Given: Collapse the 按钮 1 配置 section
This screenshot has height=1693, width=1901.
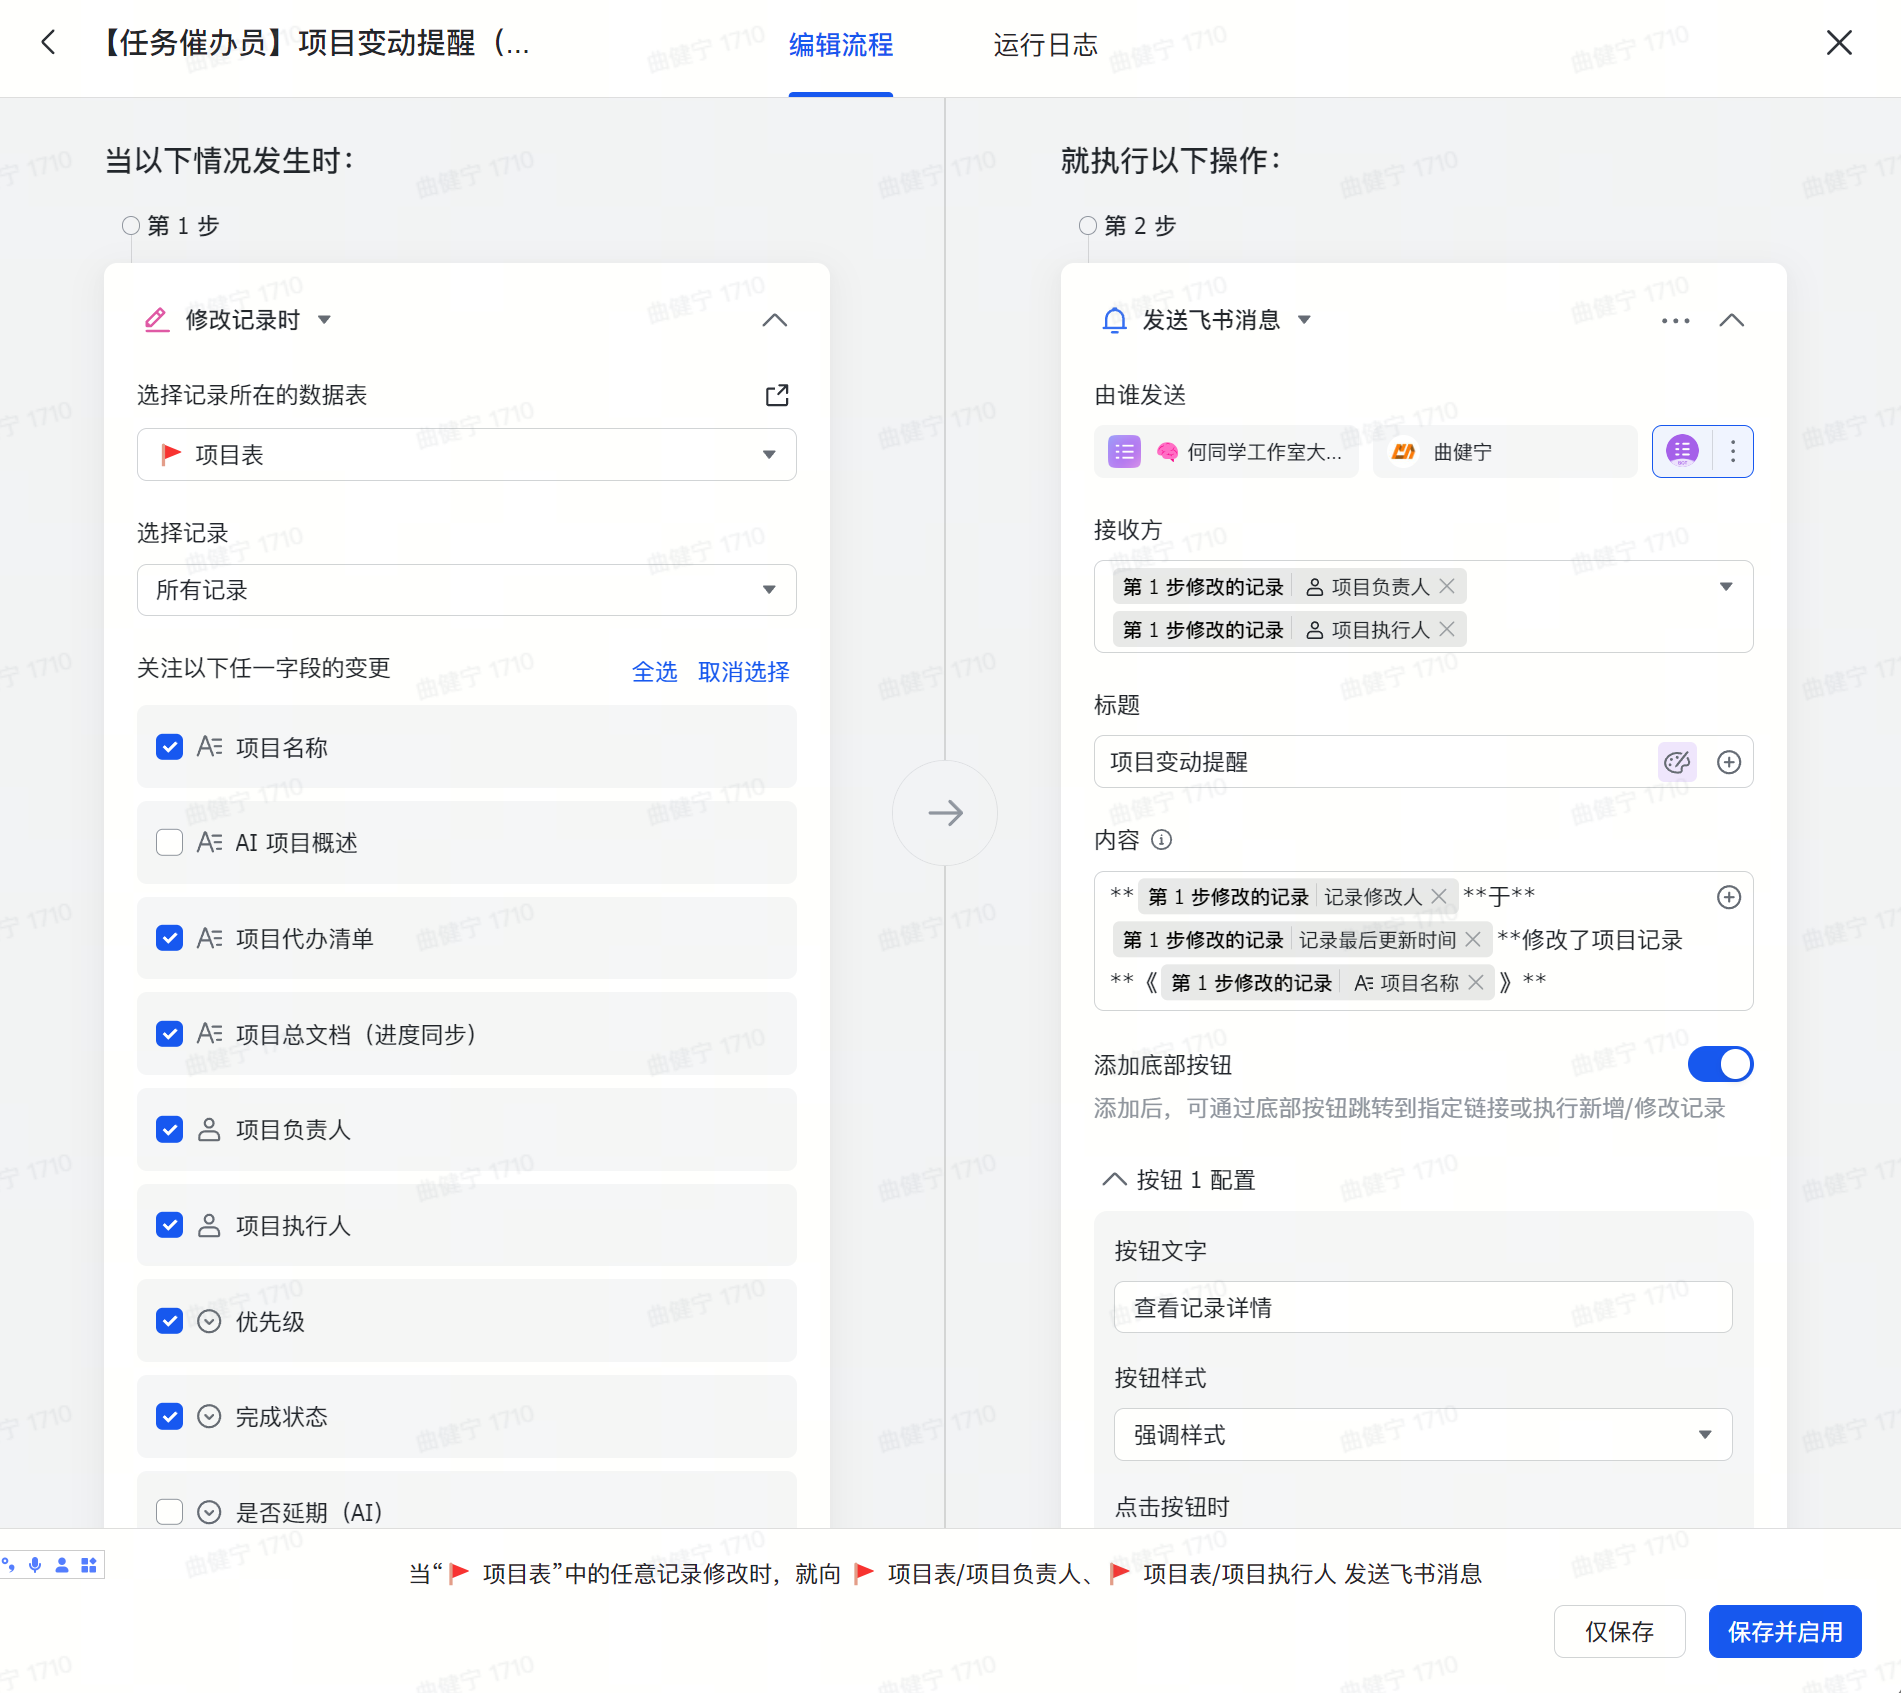Looking at the screenshot, I should 1114,1180.
